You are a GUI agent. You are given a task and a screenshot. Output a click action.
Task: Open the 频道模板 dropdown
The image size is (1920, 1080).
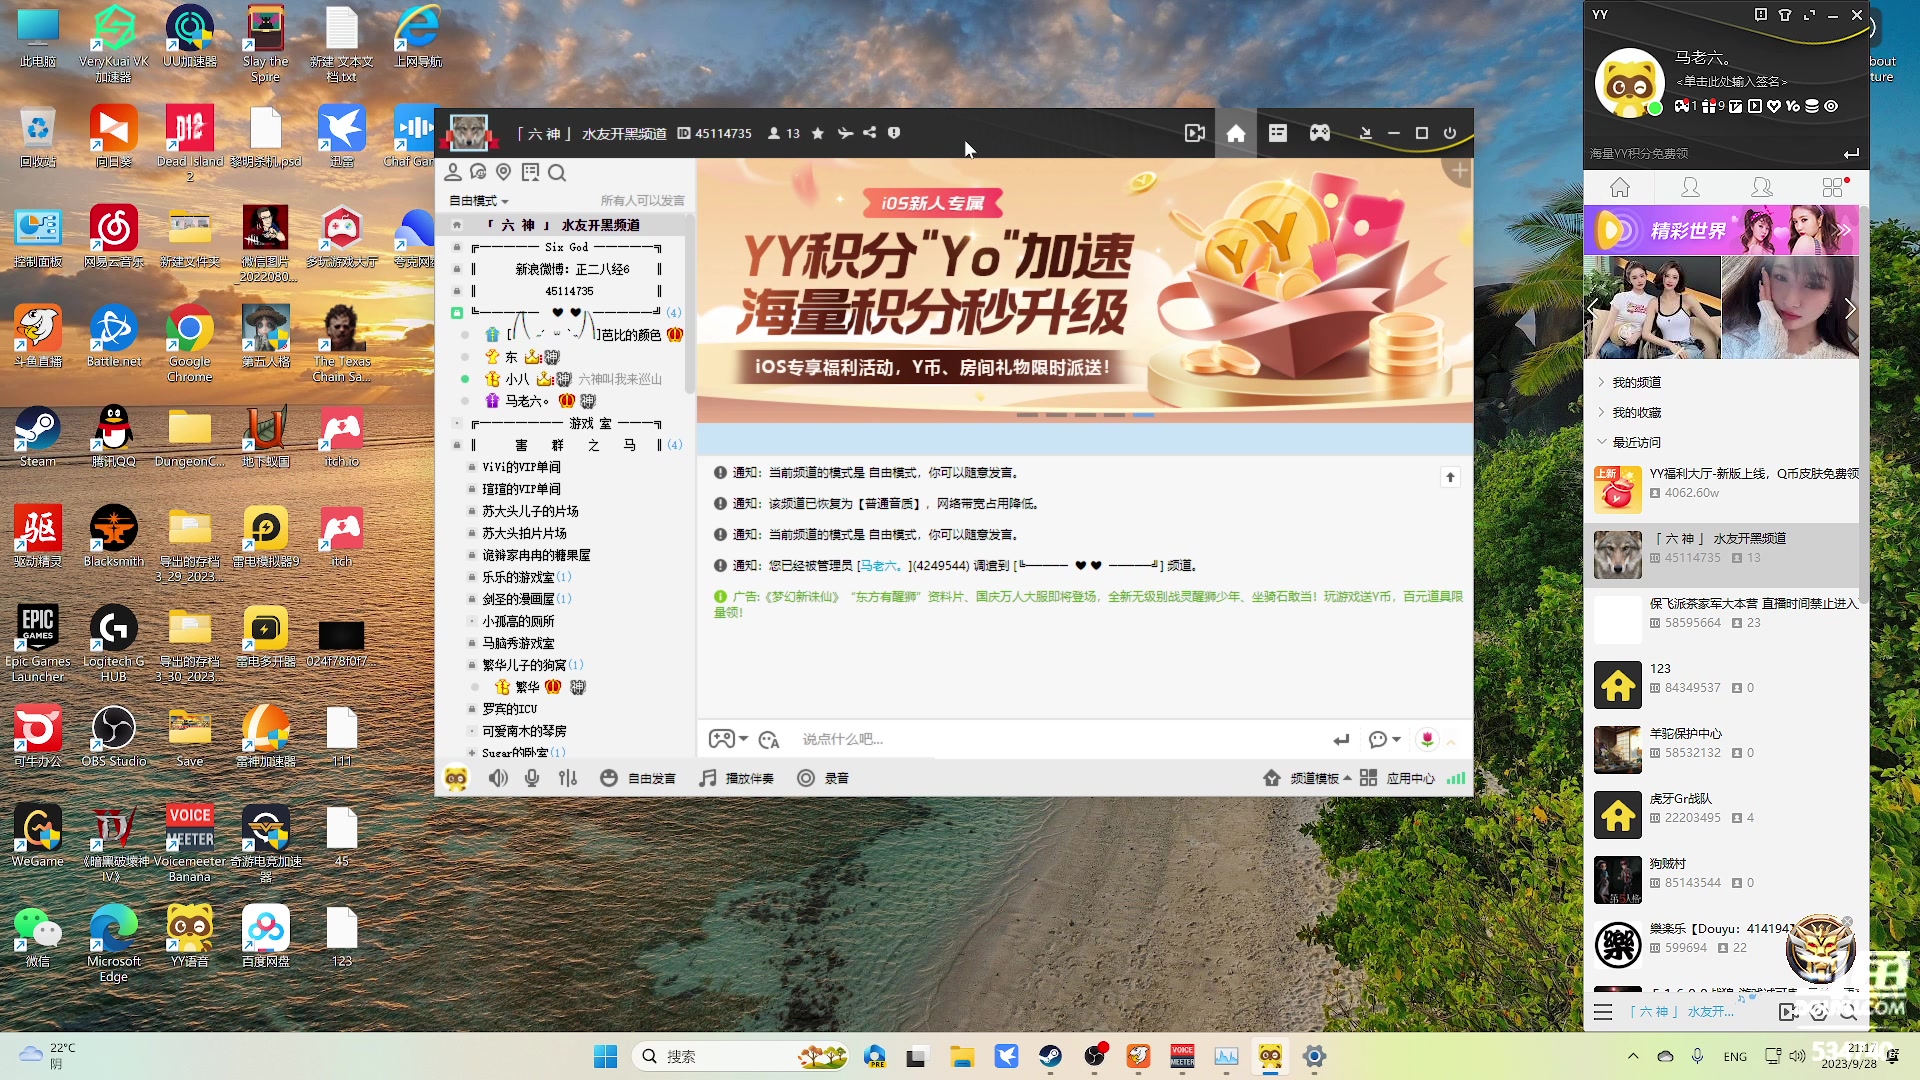point(1308,778)
